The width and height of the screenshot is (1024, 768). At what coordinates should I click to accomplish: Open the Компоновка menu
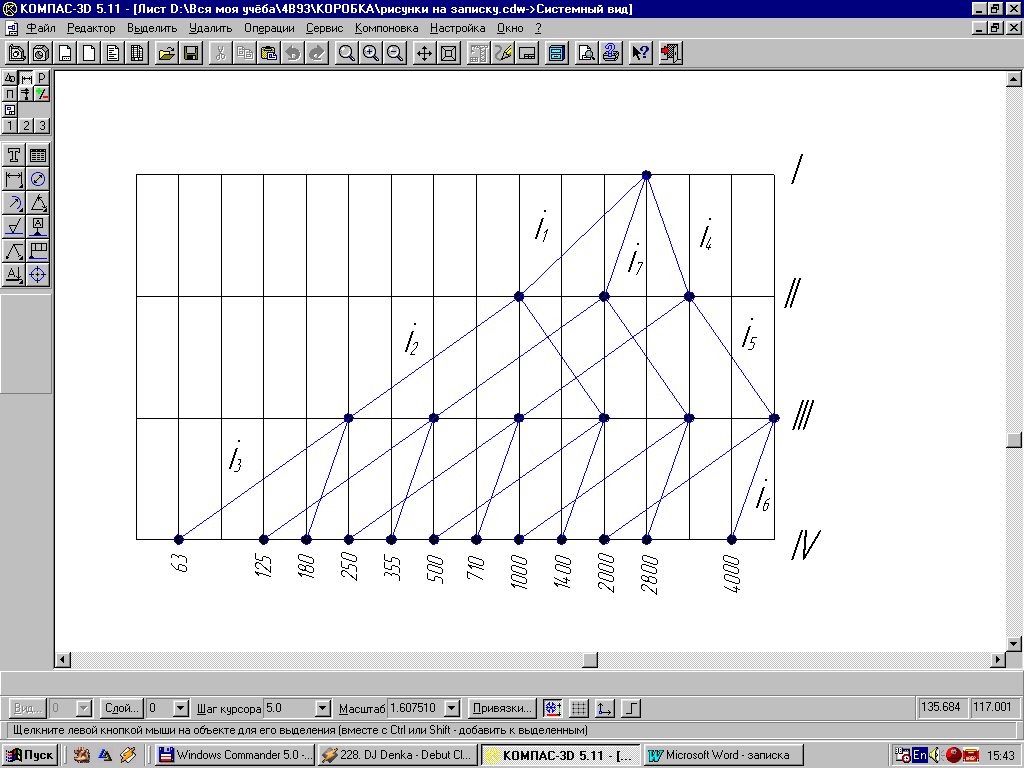[387, 28]
